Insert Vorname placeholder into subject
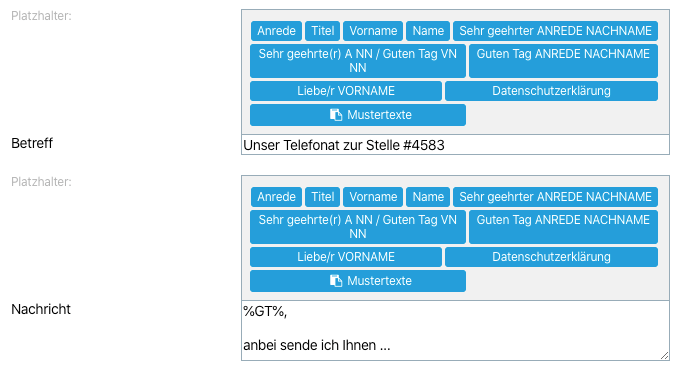 [373, 31]
